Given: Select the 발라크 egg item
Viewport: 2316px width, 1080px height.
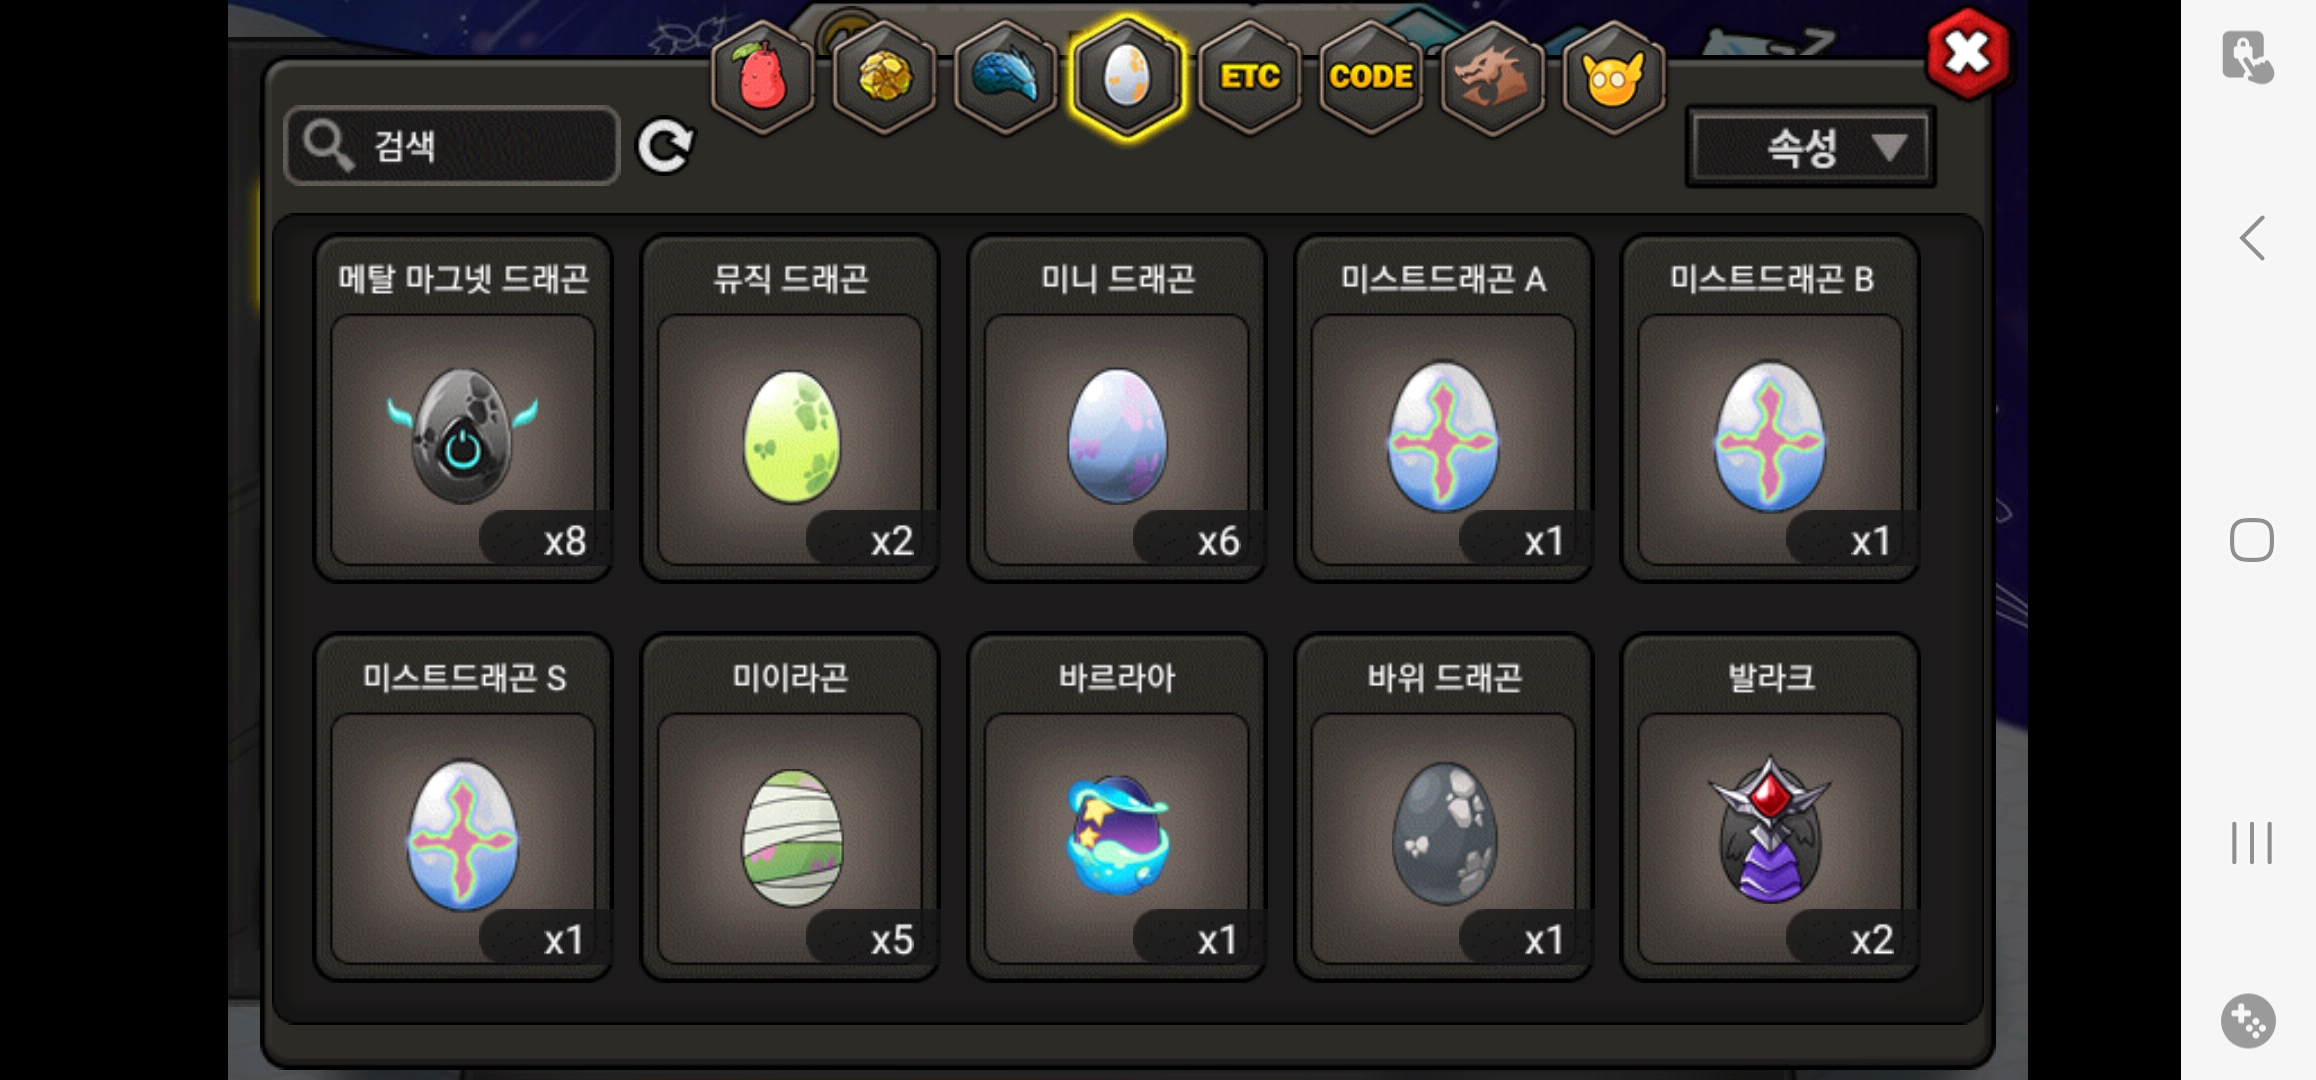Looking at the screenshot, I should pyautogui.click(x=1770, y=807).
